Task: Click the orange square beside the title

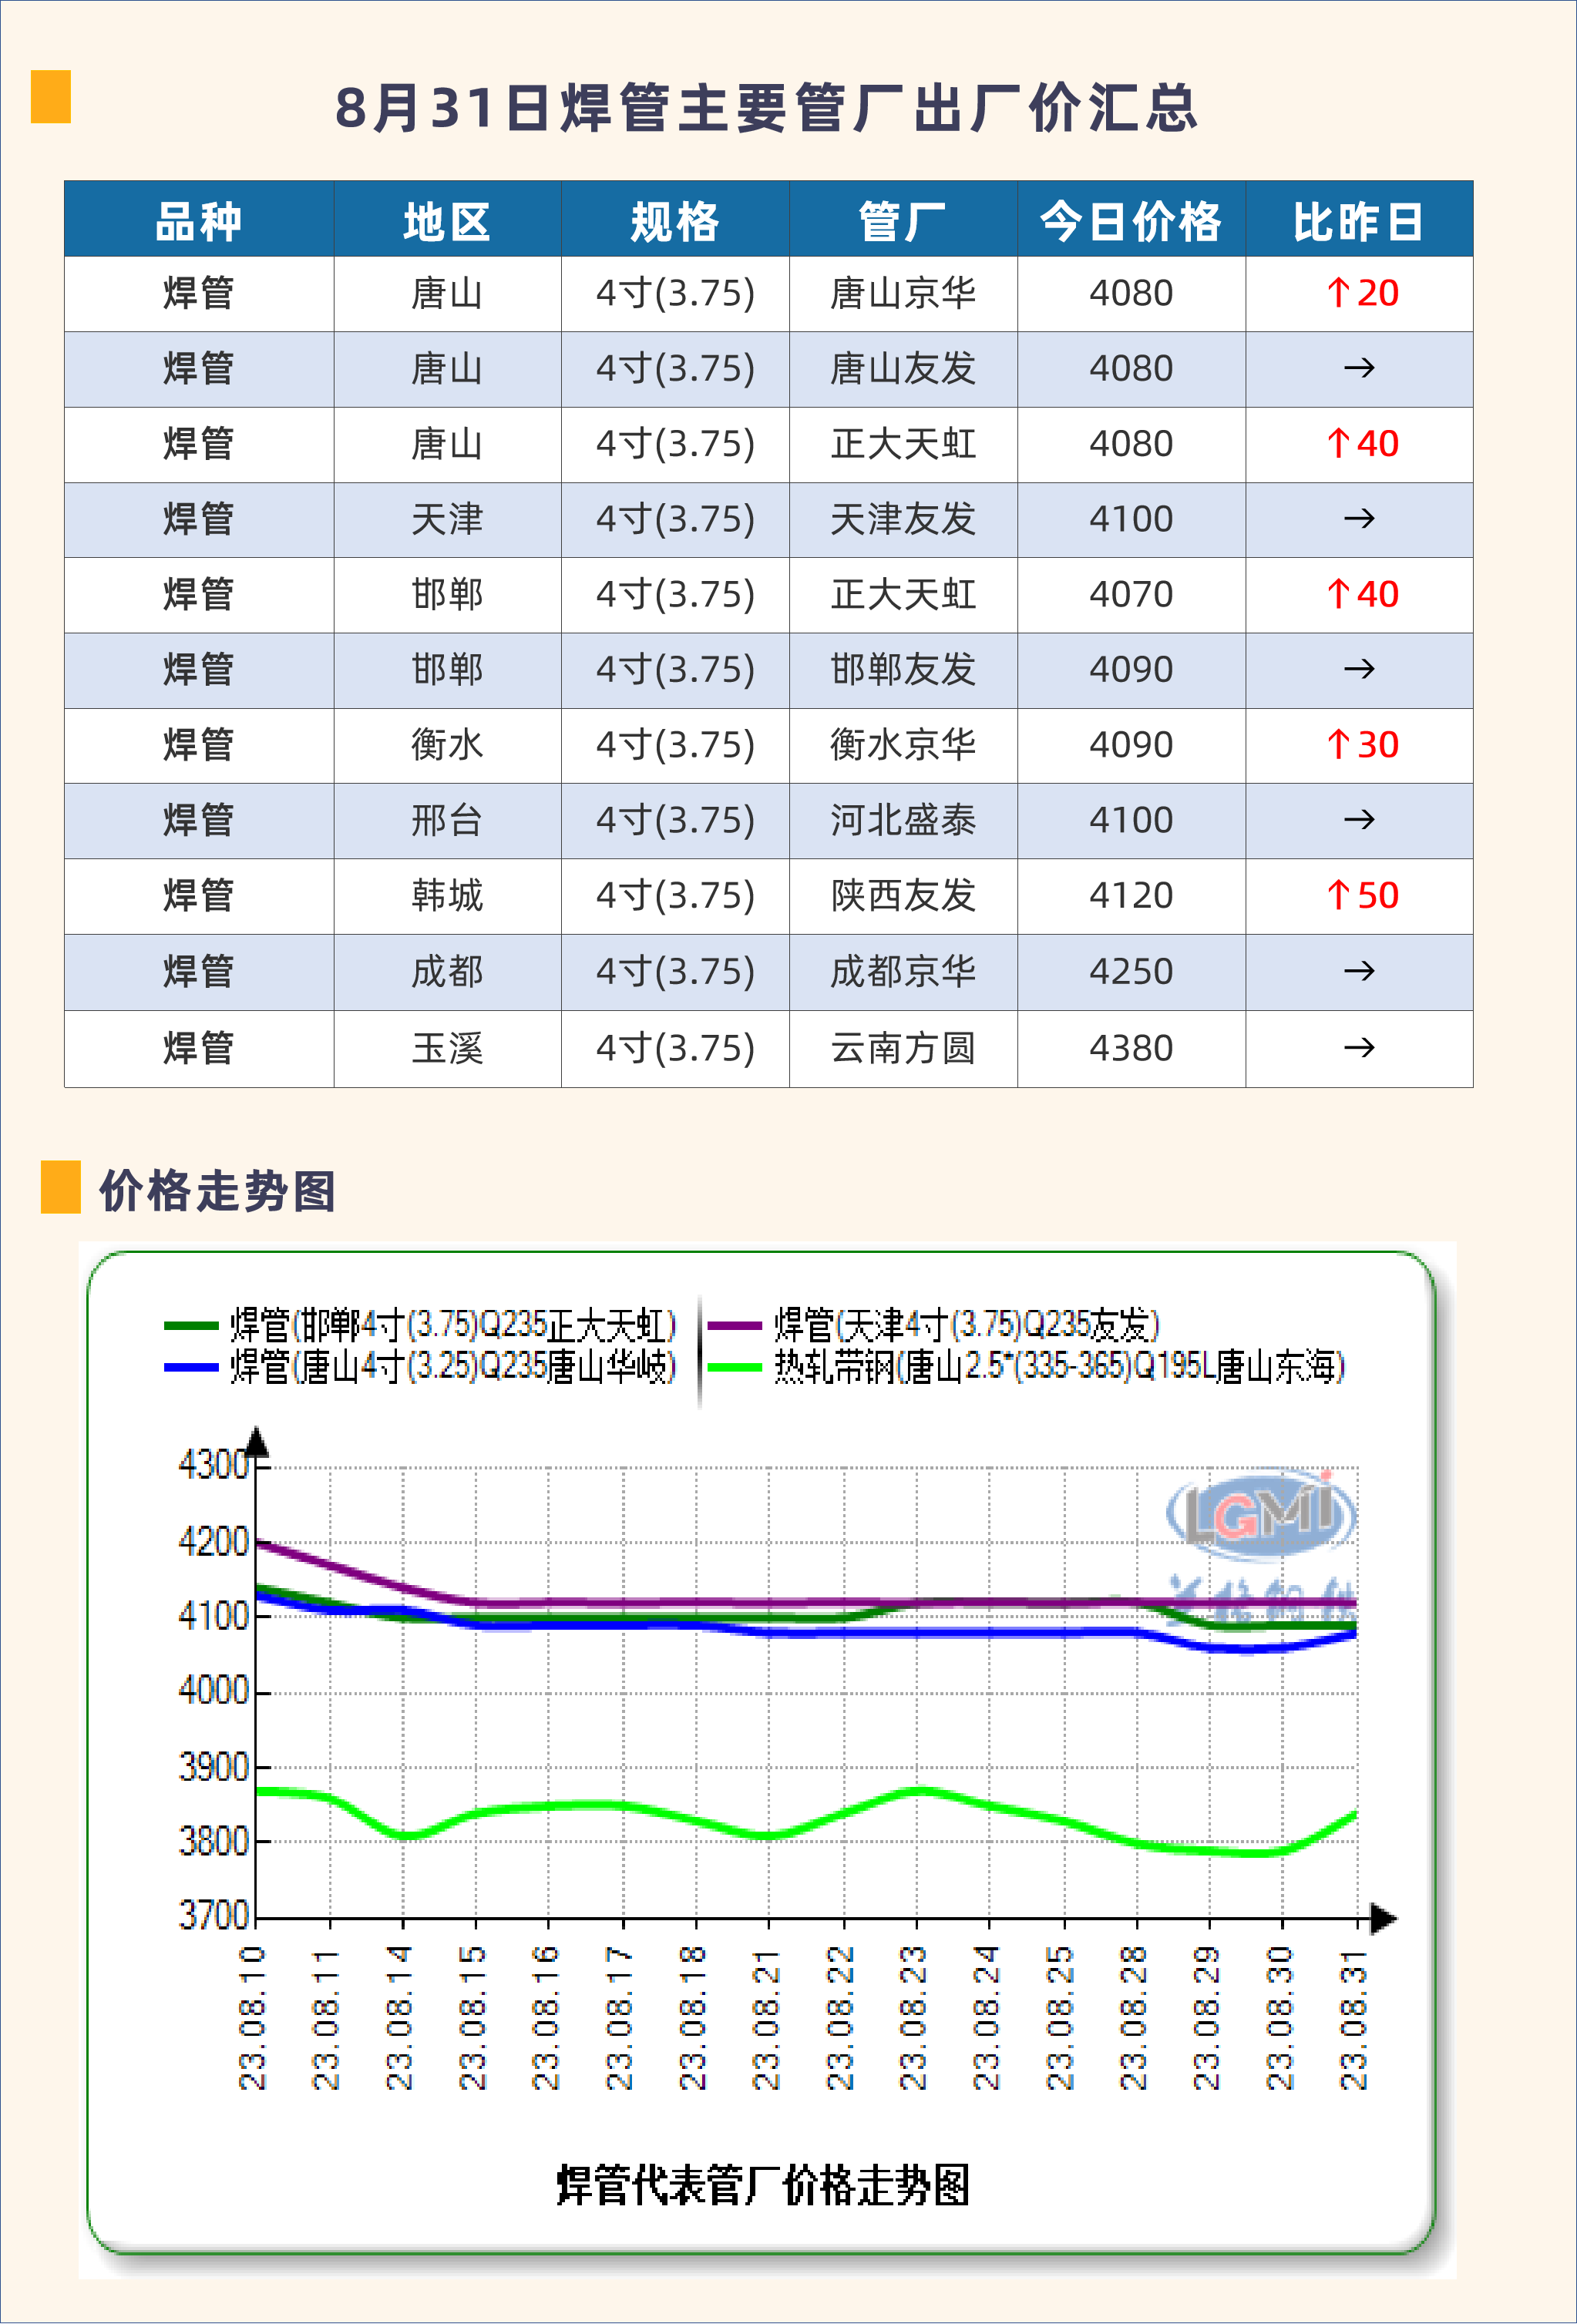Action: (x=50, y=96)
